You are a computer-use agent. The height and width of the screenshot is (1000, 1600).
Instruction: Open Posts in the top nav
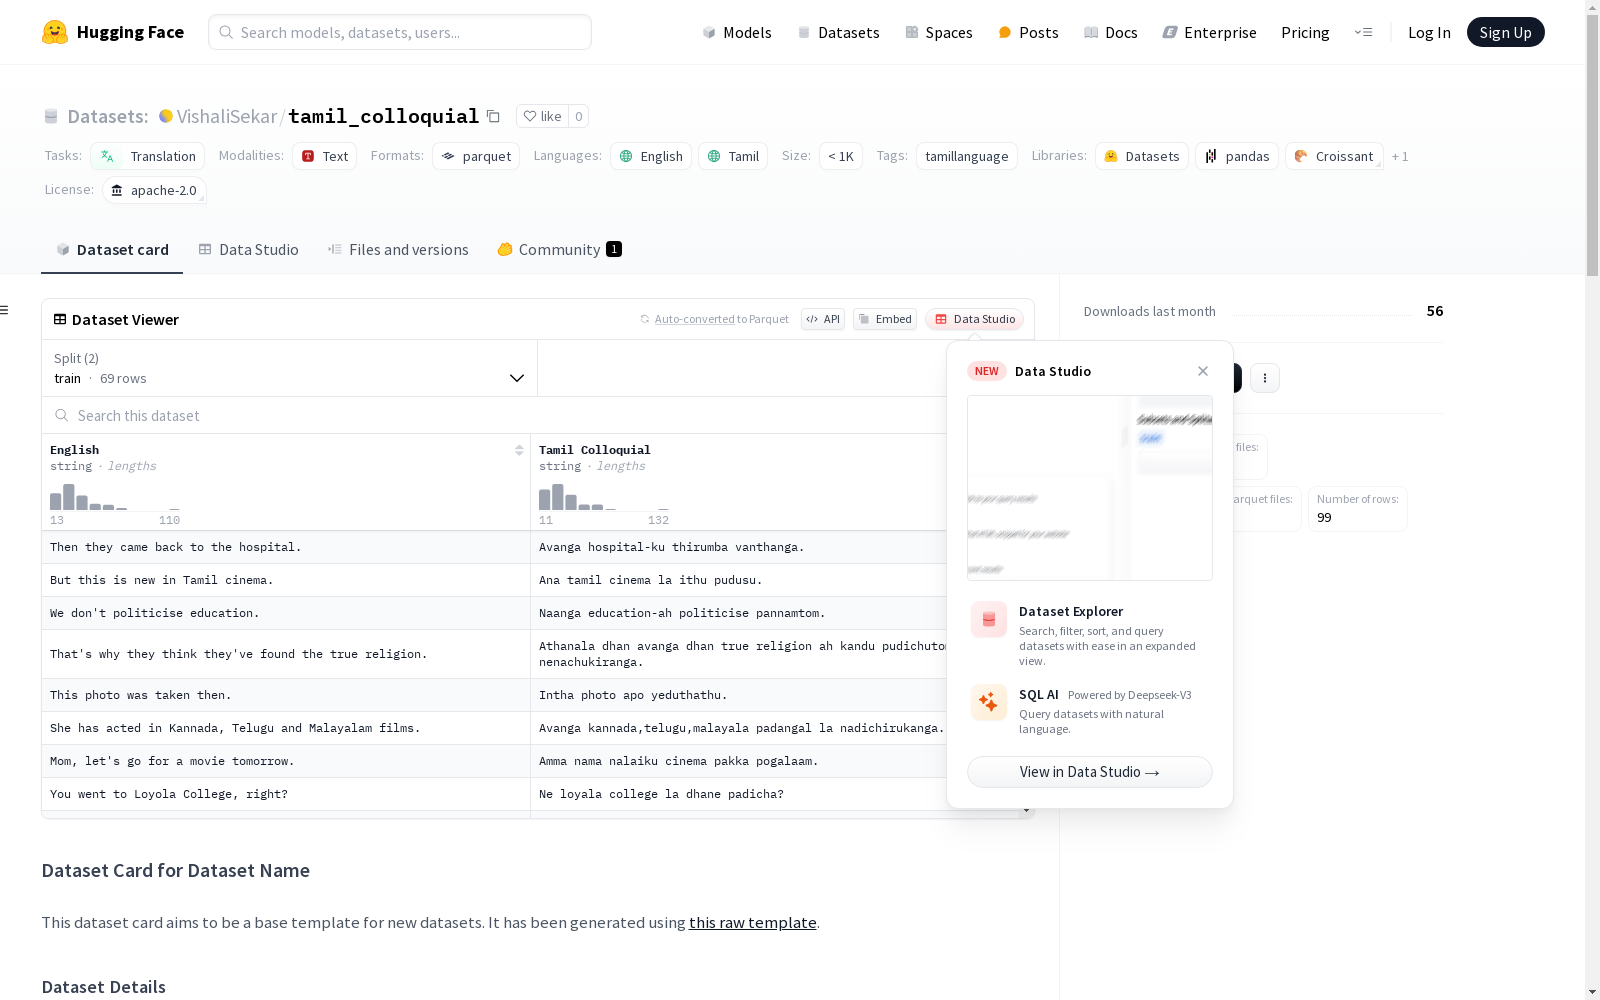tap(1029, 32)
